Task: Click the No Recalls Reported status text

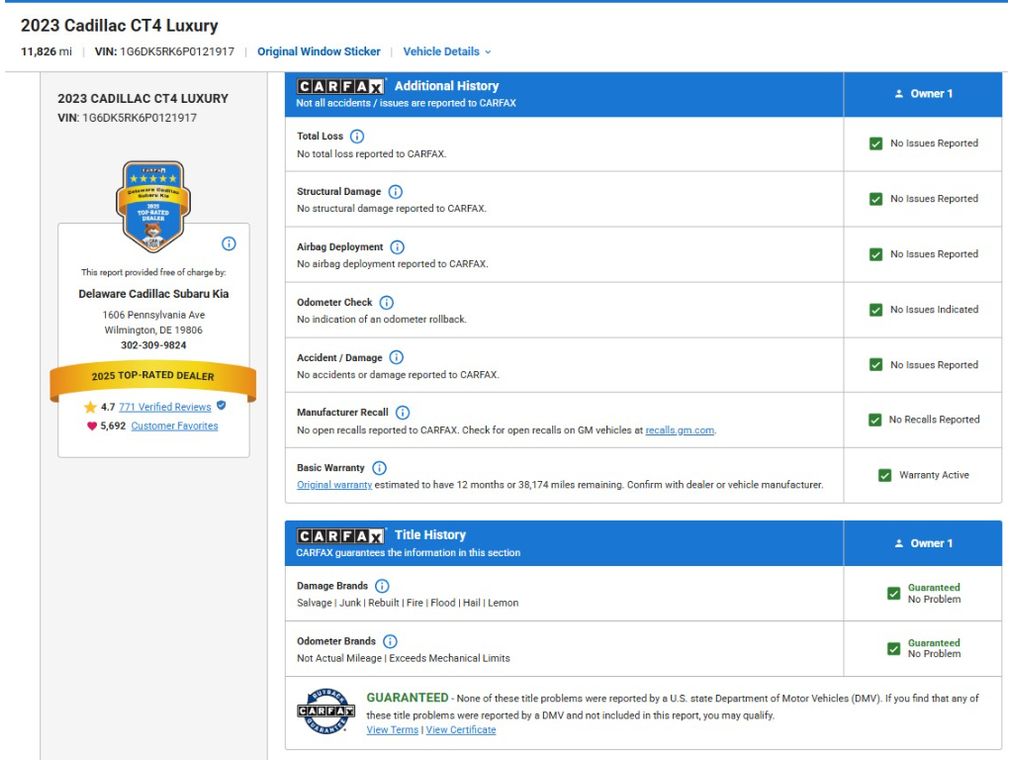Action: (x=934, y=420)
